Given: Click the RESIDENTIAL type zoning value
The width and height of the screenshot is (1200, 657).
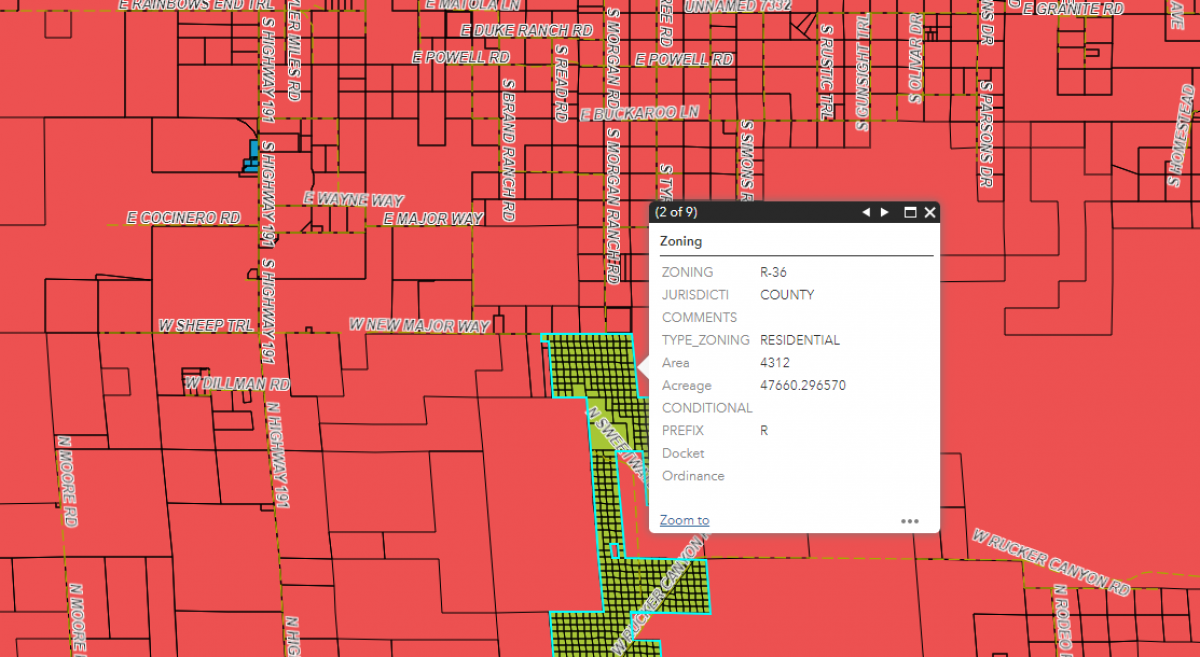Looking at the screenshot, I should pyautogui.click(x=800, y=340).
